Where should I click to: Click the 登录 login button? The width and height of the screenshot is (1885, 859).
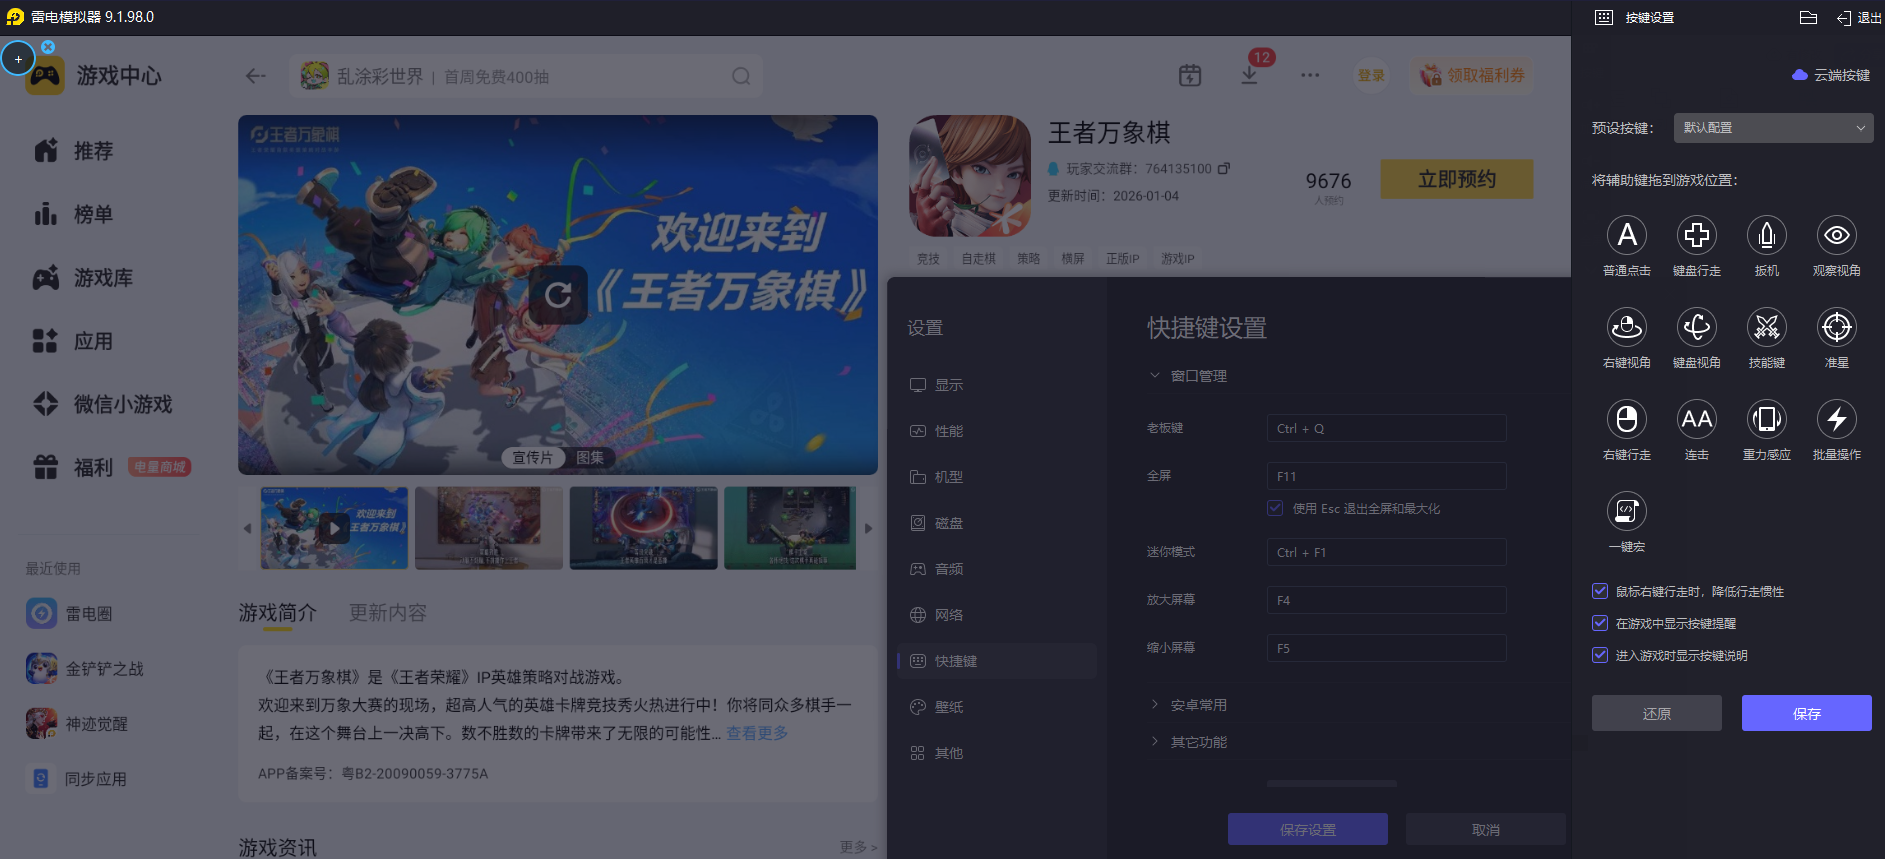(x=1371, y=75)
